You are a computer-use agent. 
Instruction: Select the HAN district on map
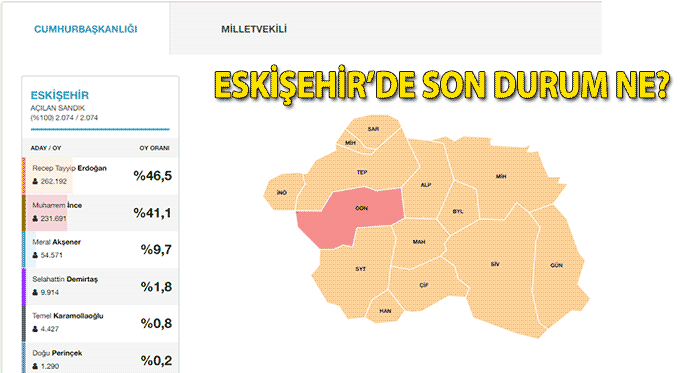[x=385, y=311]
